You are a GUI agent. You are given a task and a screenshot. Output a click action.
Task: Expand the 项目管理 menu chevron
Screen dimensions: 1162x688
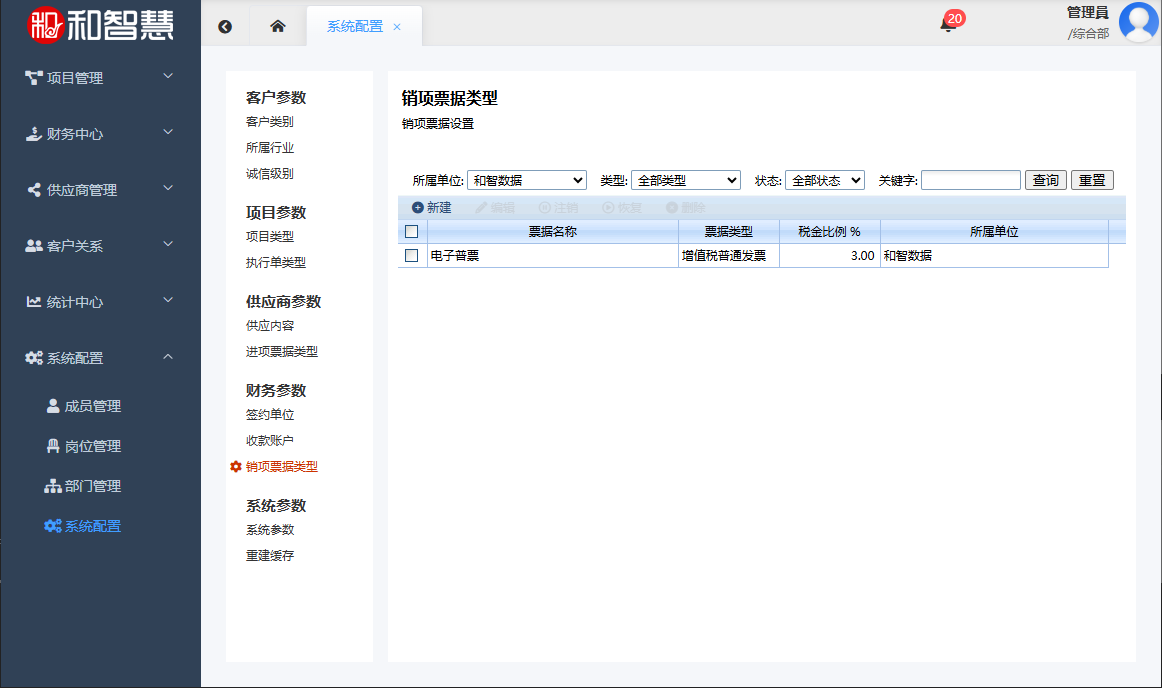click(168, 76)
